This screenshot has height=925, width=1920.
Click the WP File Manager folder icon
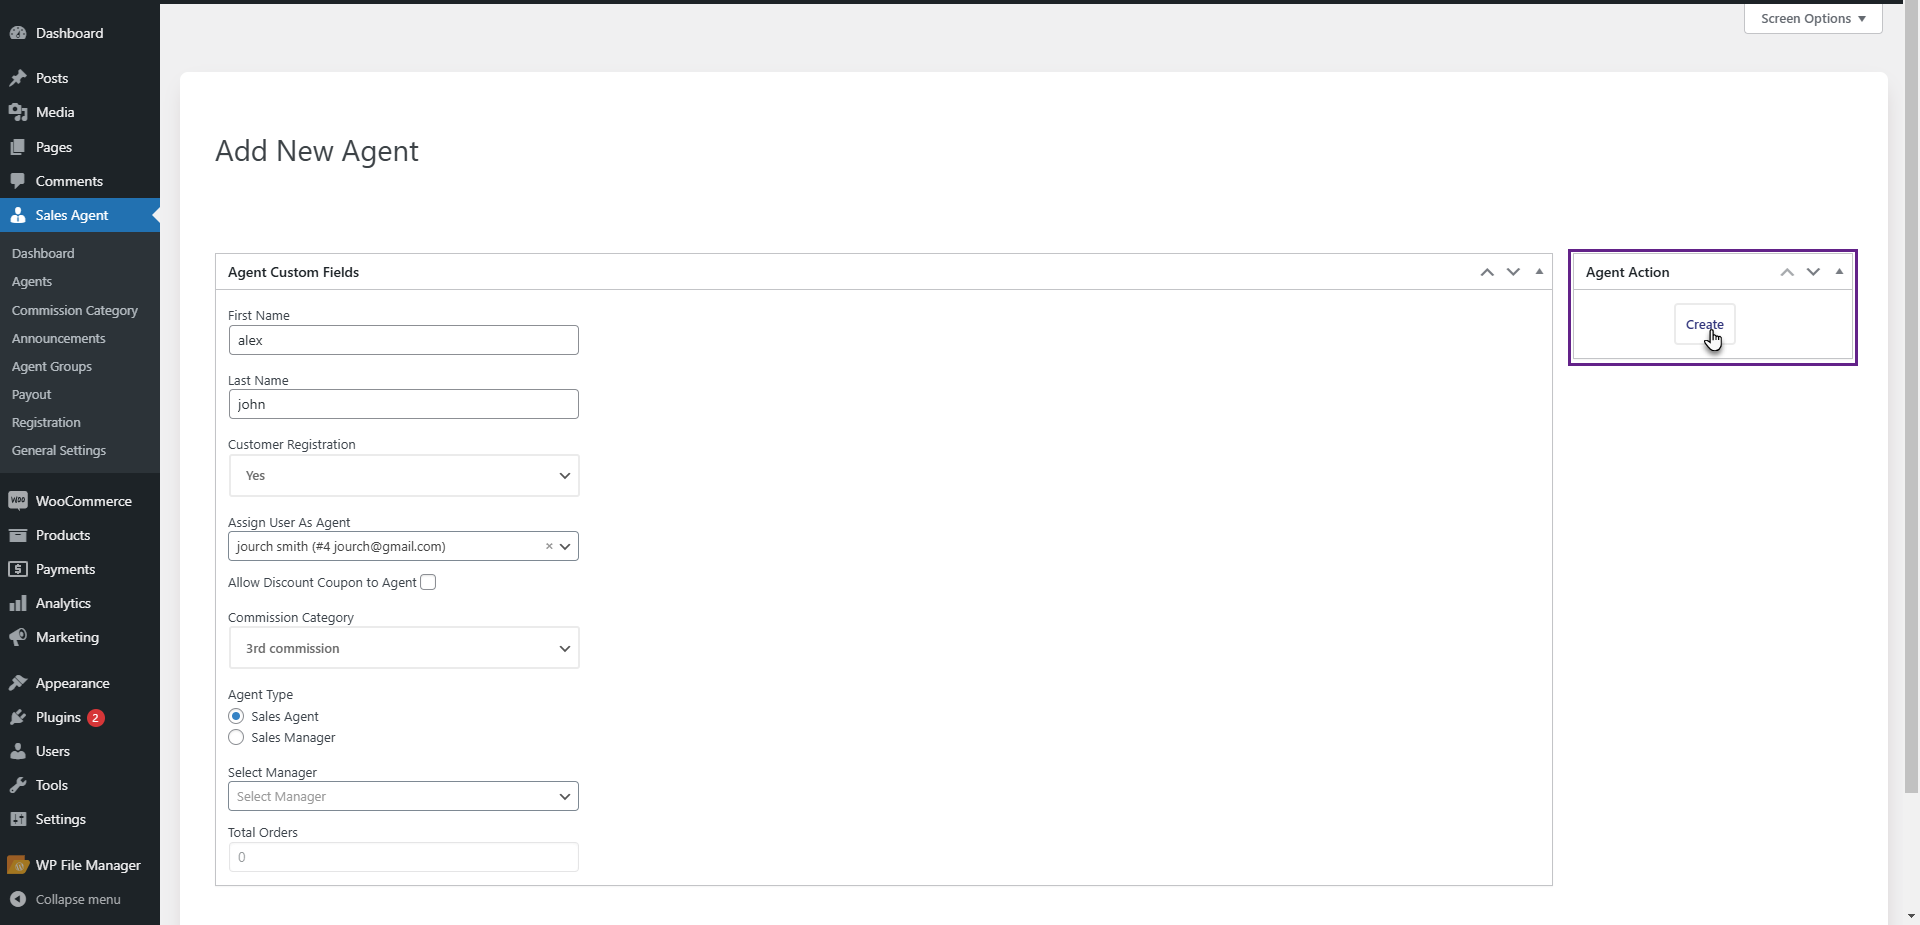[18, 865]
